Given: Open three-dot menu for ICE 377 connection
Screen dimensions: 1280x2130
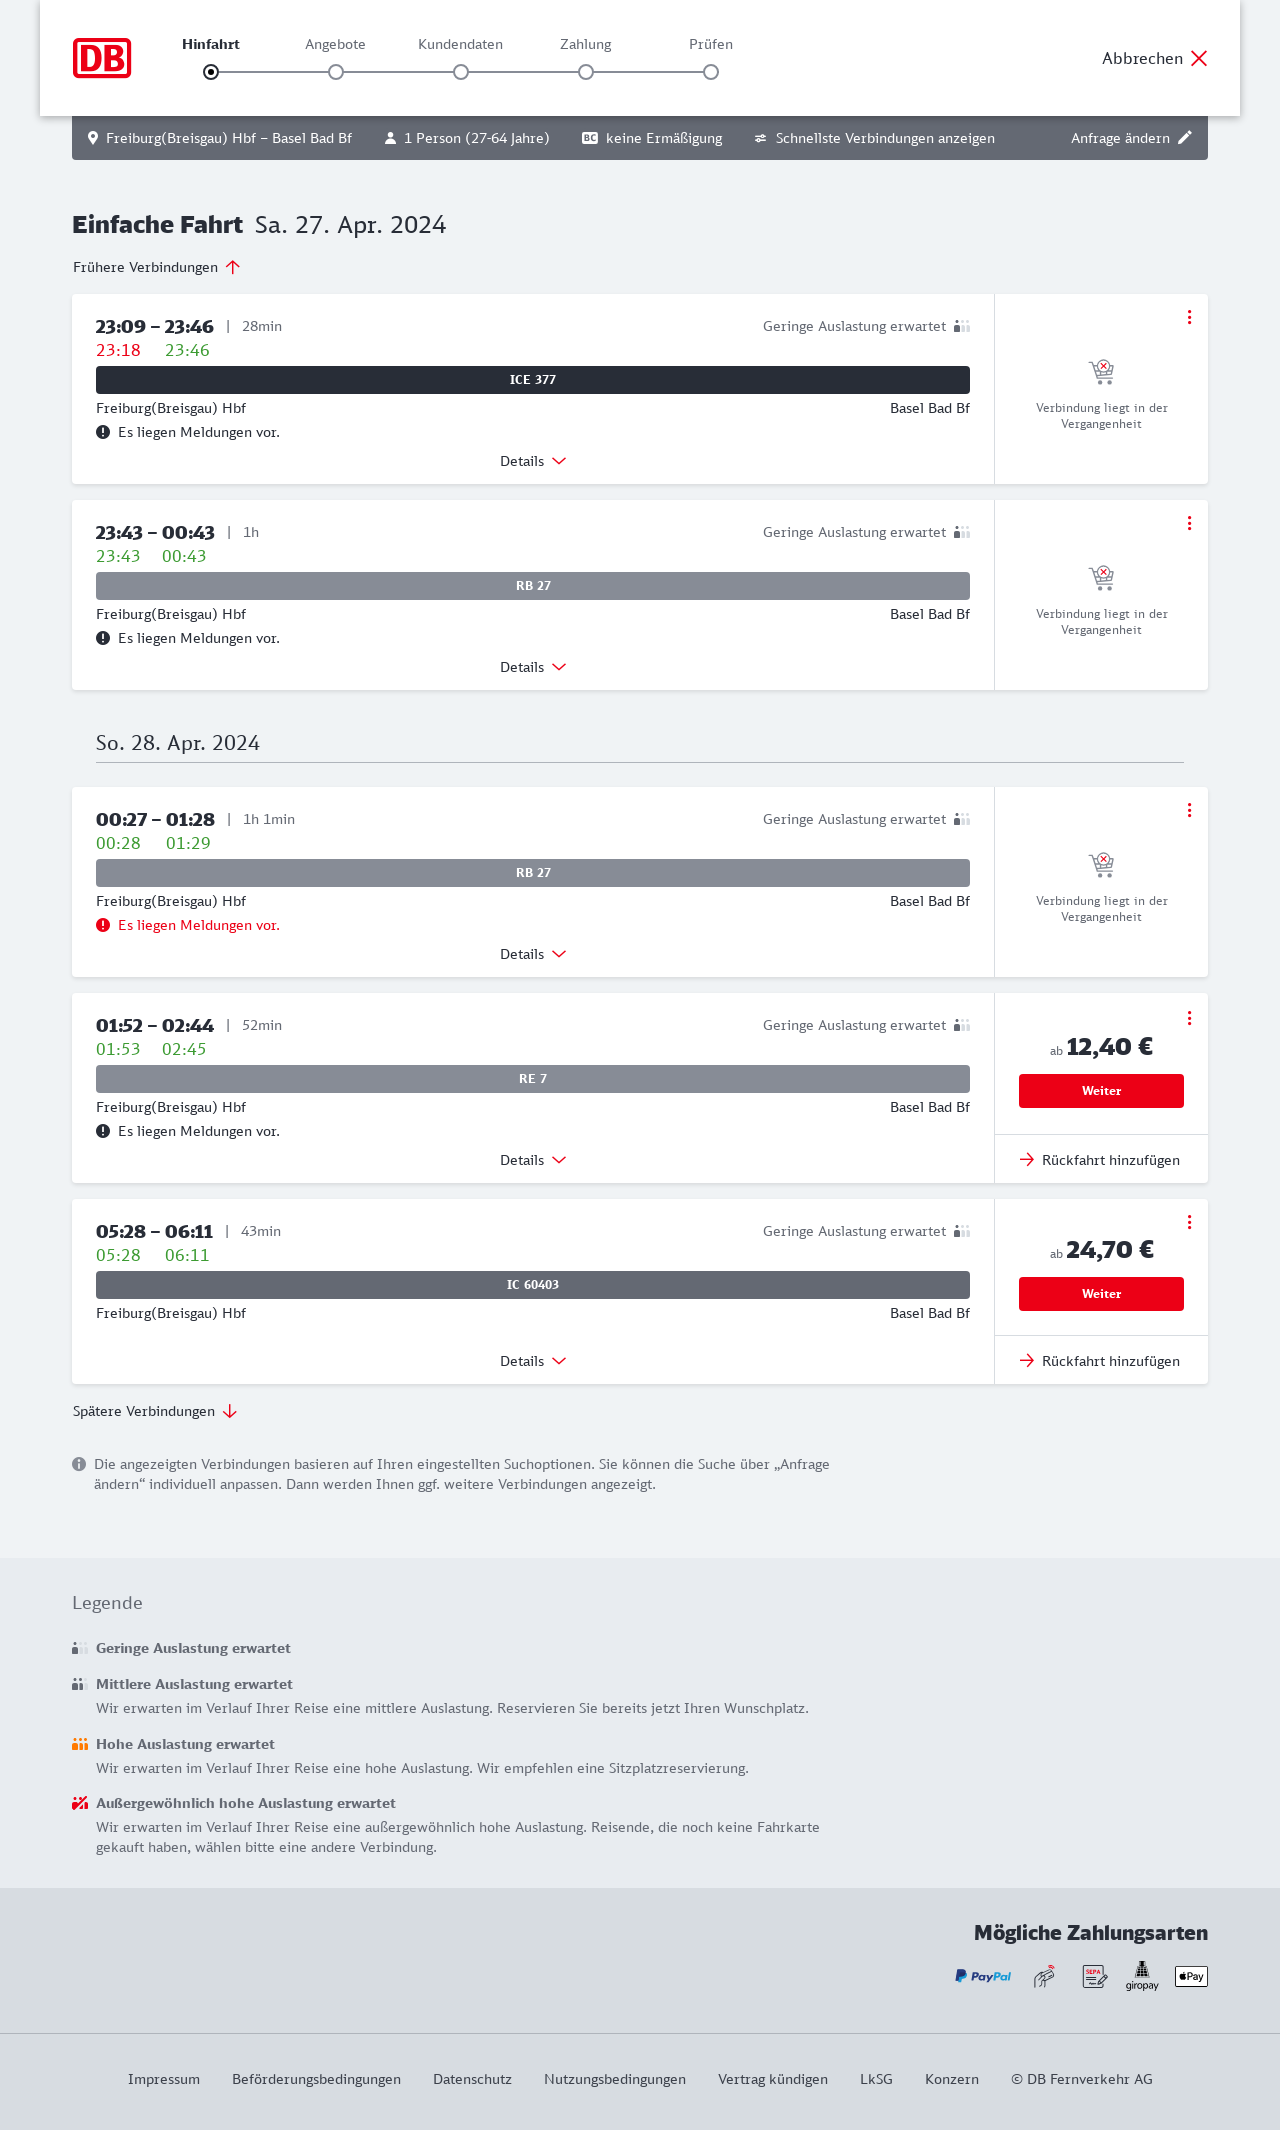Looking at the screenshot, I should point(1189,317).
